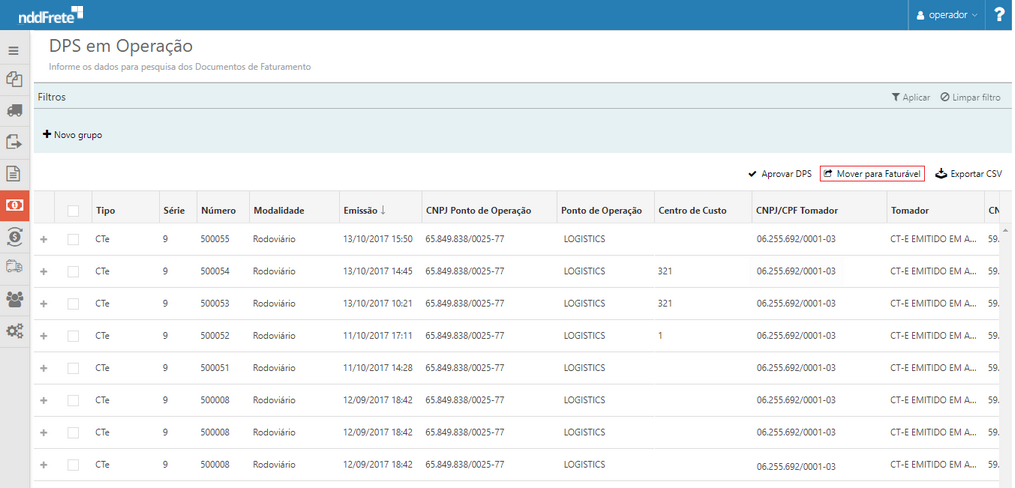Select all rows with the header checkbox

[x=73, y=211]
